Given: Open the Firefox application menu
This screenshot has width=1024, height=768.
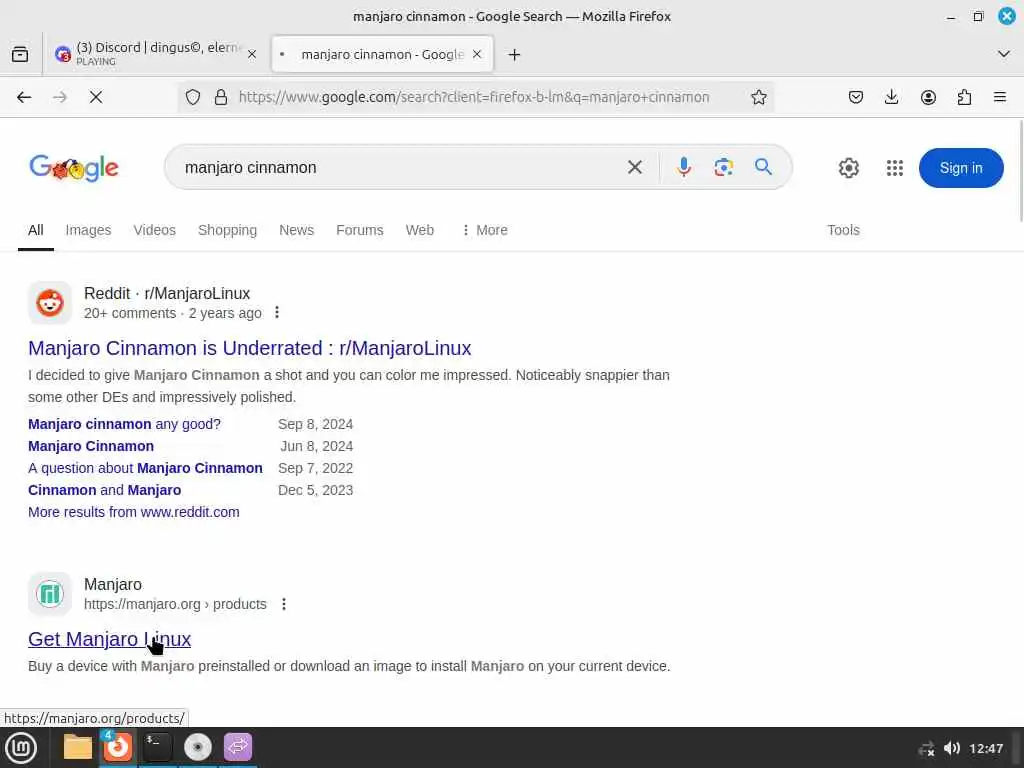Looking at the screenshot, I should tap(1000, 97).
